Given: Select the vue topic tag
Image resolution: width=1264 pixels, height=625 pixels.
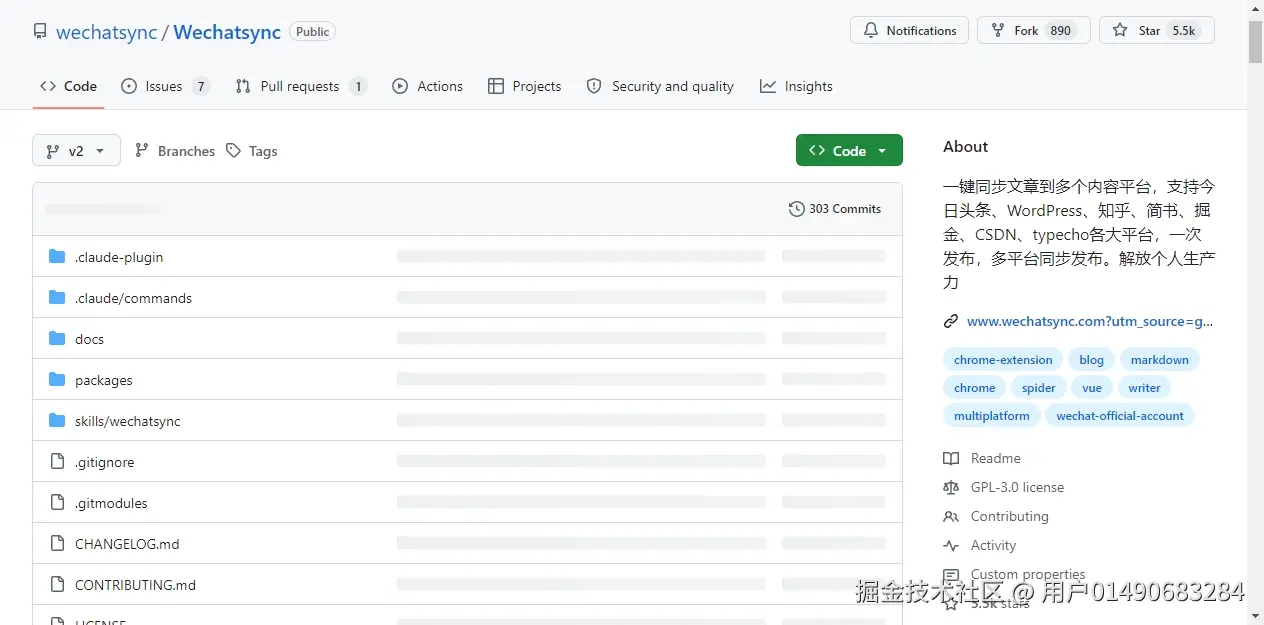Looking at the screenshot, I should 1092,388.
